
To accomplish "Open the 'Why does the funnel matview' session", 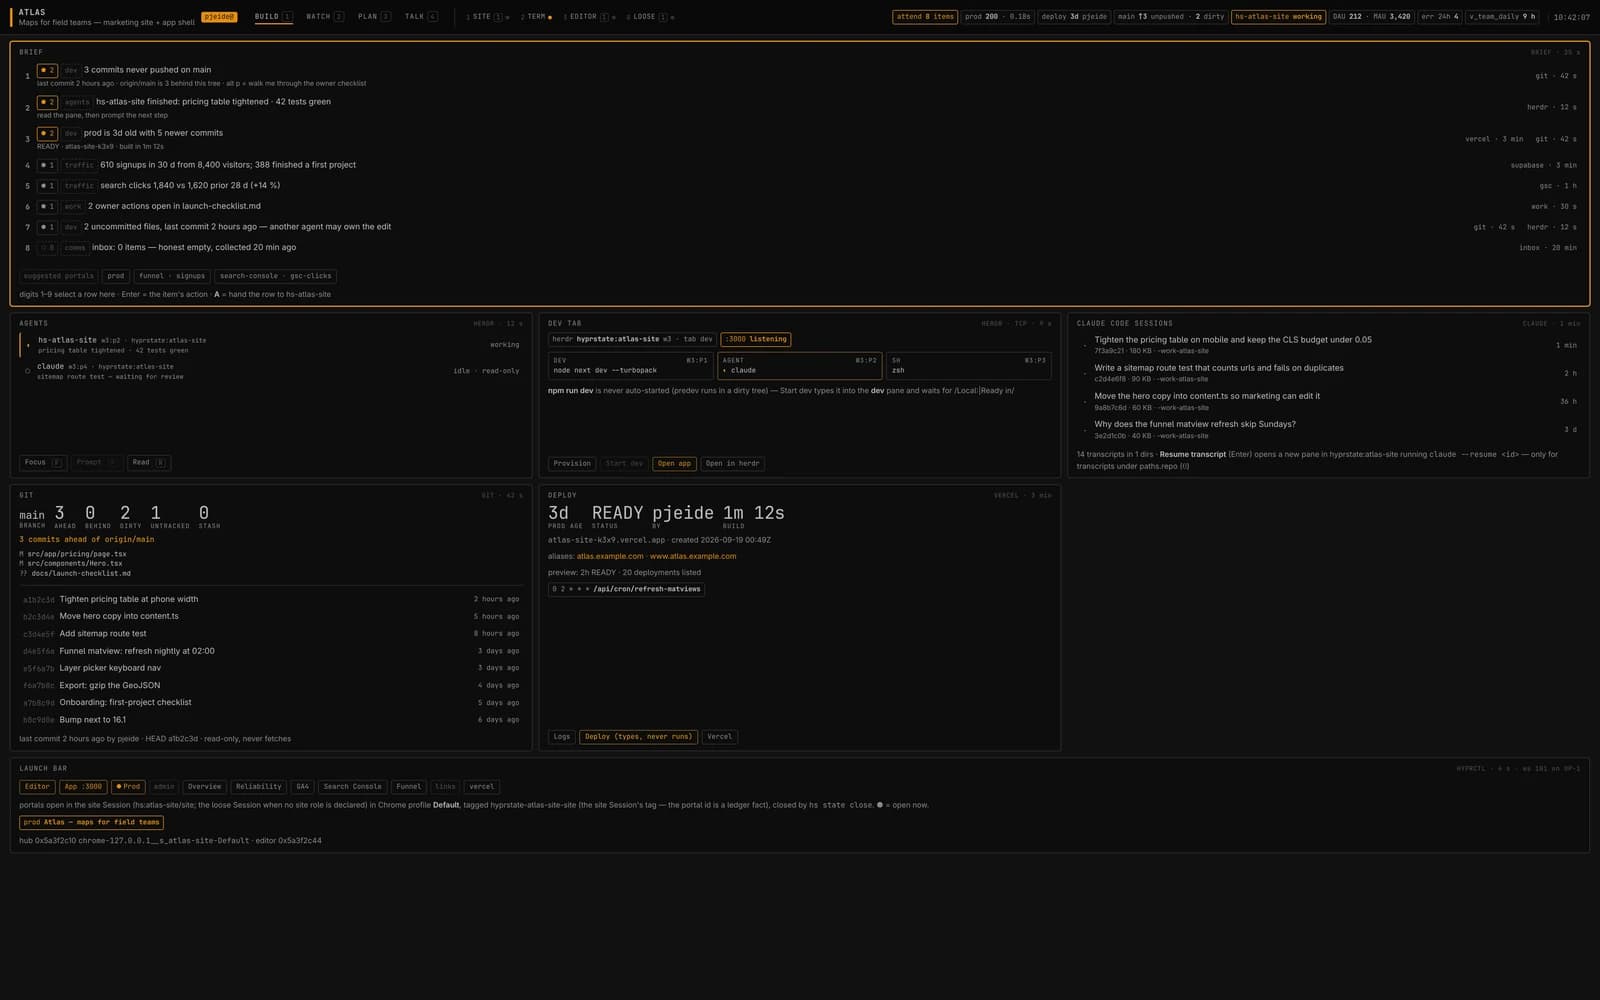I will coord(1329,430).
